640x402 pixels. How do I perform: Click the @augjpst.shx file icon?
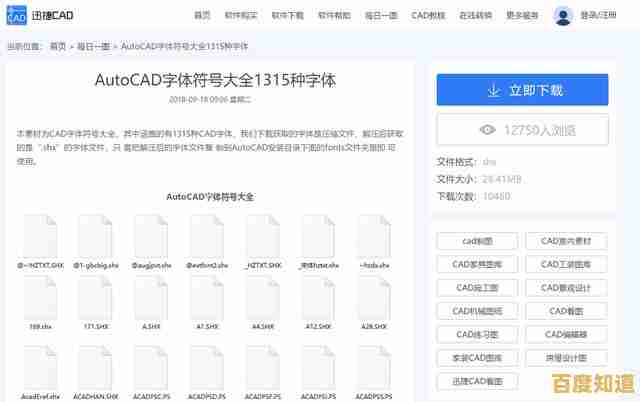[x=152, y=234]
